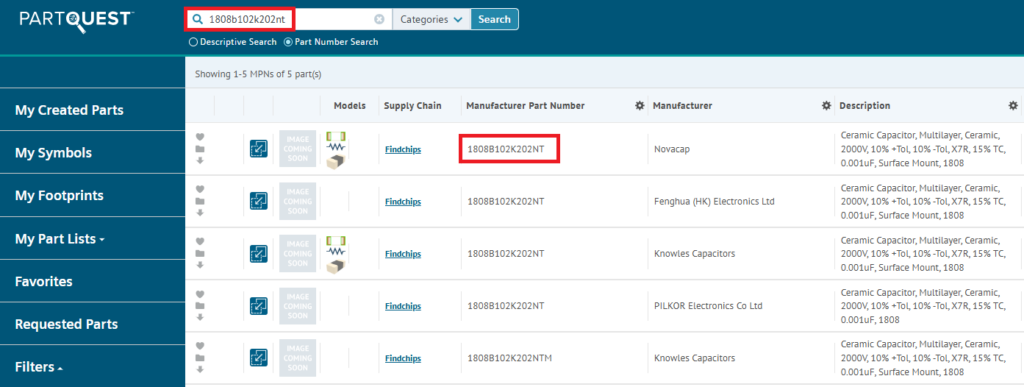Screen dimensions: 1024x387
Task: Click the 3D model icon in Novacap row
Action: pos(336,162)
